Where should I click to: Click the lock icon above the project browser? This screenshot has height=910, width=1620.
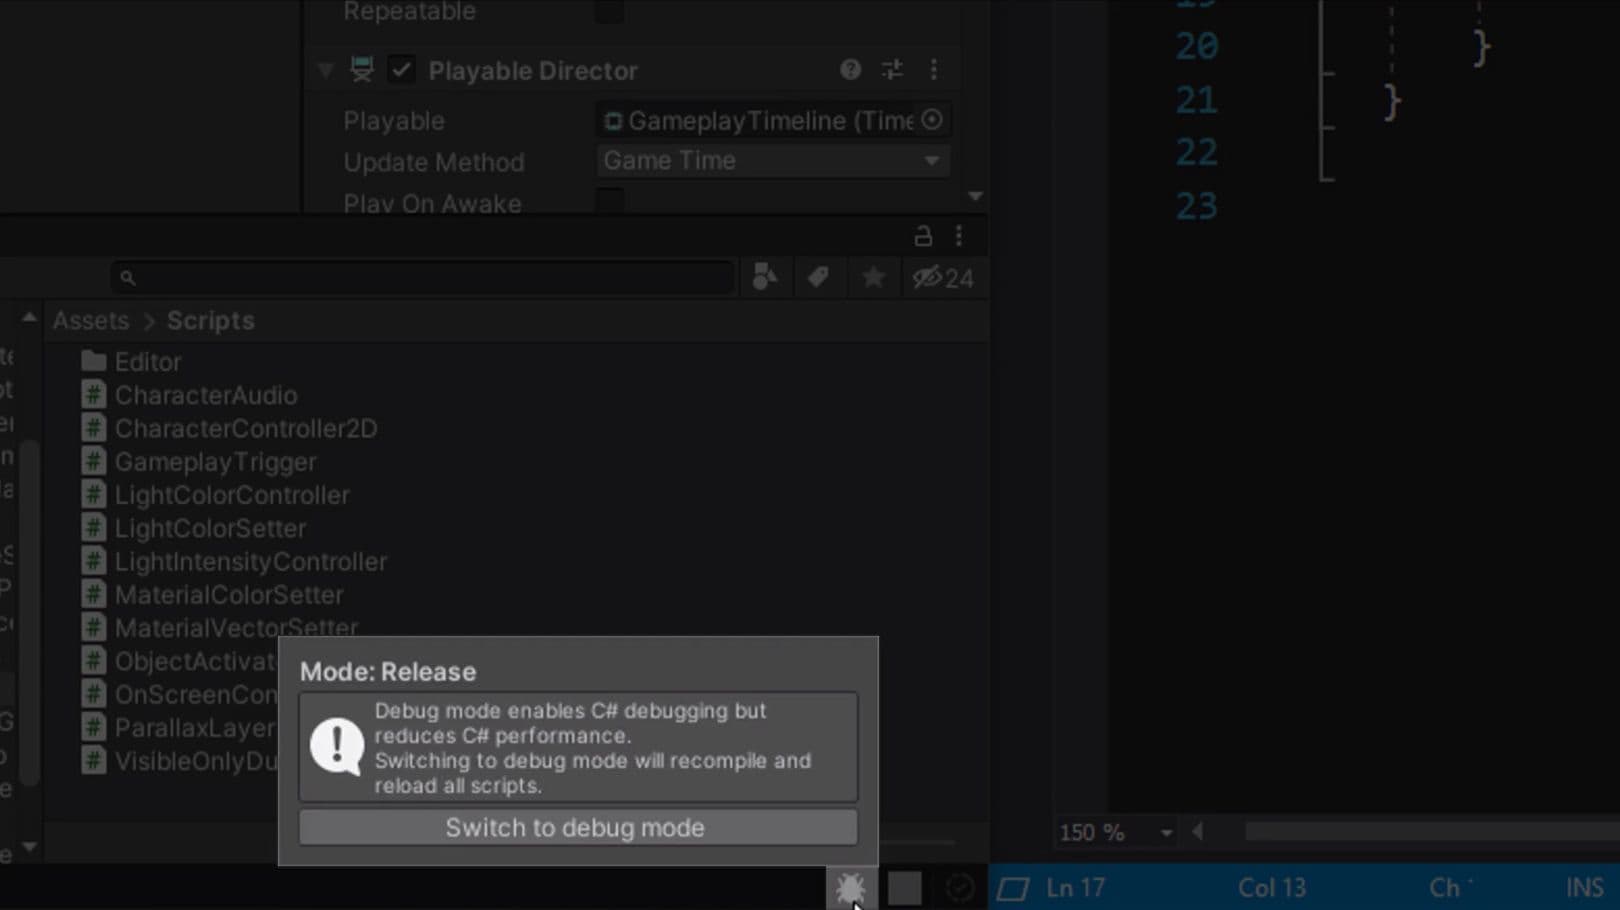point(921,236)
